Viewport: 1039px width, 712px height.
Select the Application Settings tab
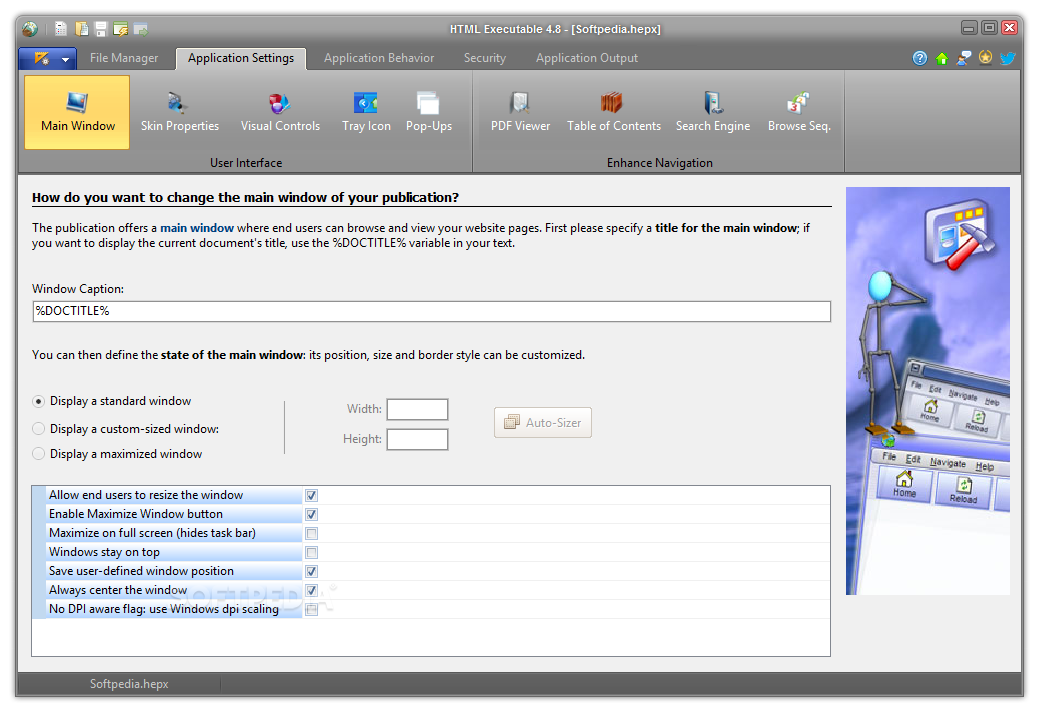coord(241,58)
